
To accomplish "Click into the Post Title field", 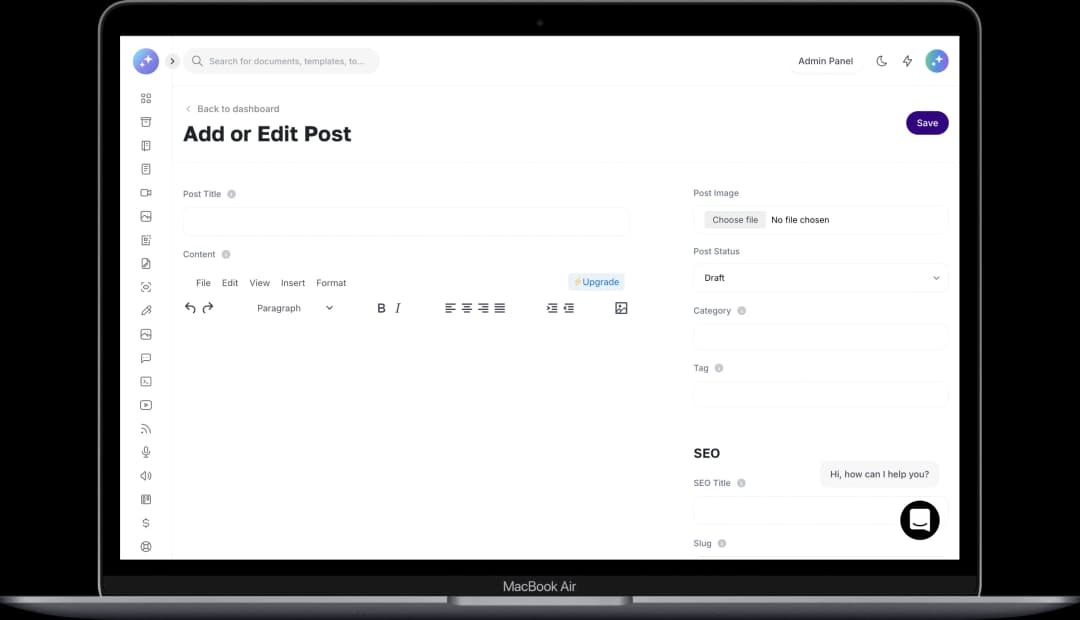I will click(x=405, y=221).
